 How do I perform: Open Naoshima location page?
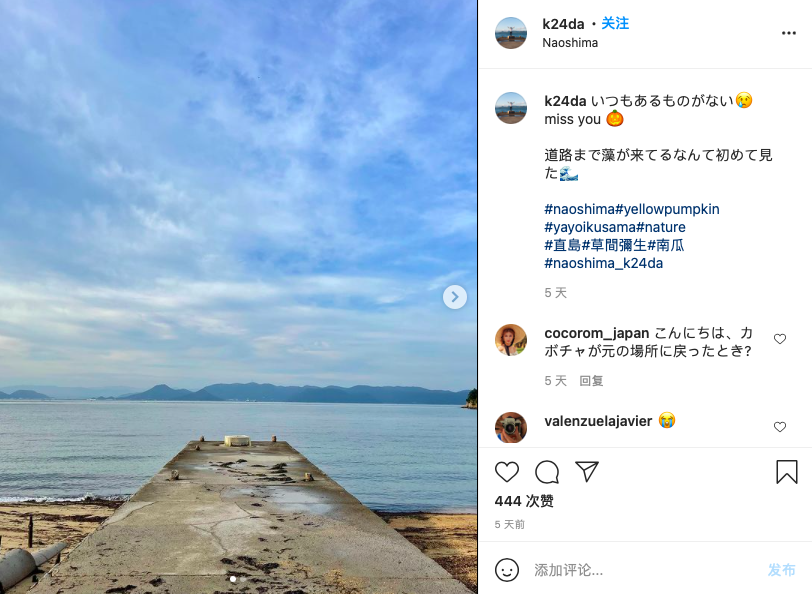click(570, 43)
